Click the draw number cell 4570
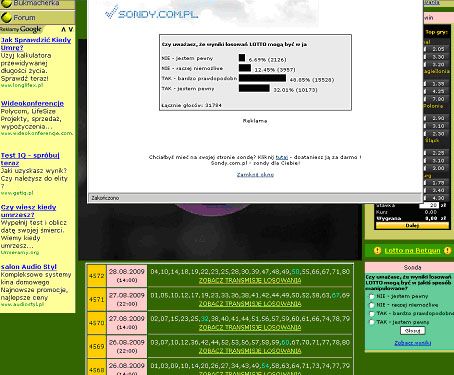Viewport: 454px width, 375px height. (x=97, y=323)
